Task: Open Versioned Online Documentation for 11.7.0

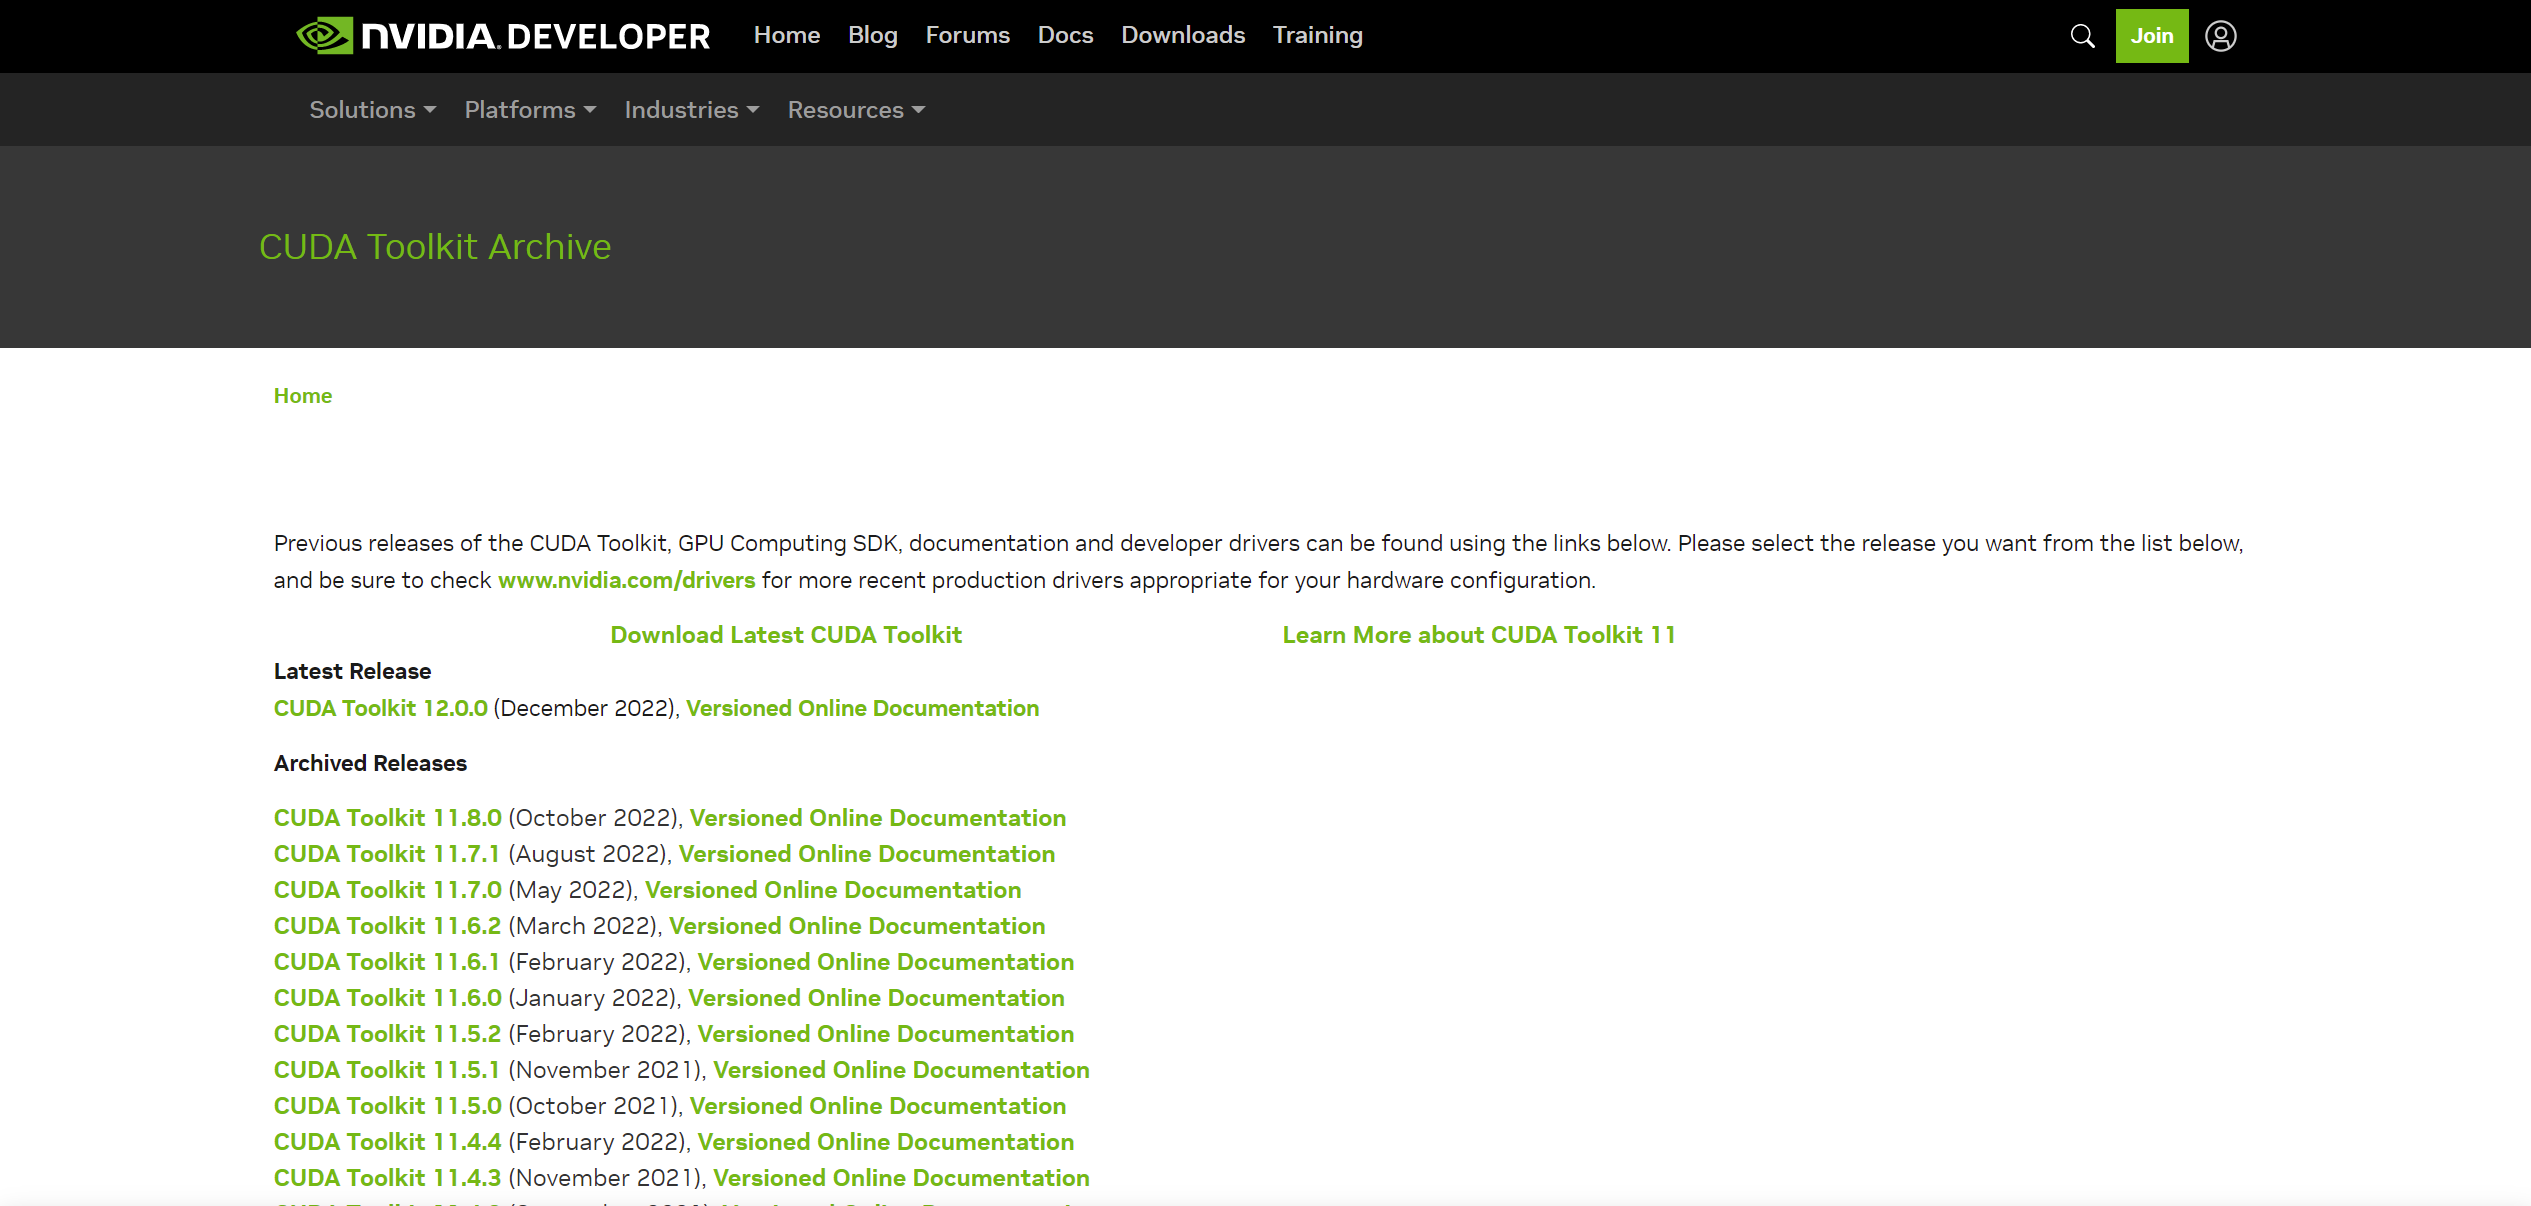Action: point(833,890)
